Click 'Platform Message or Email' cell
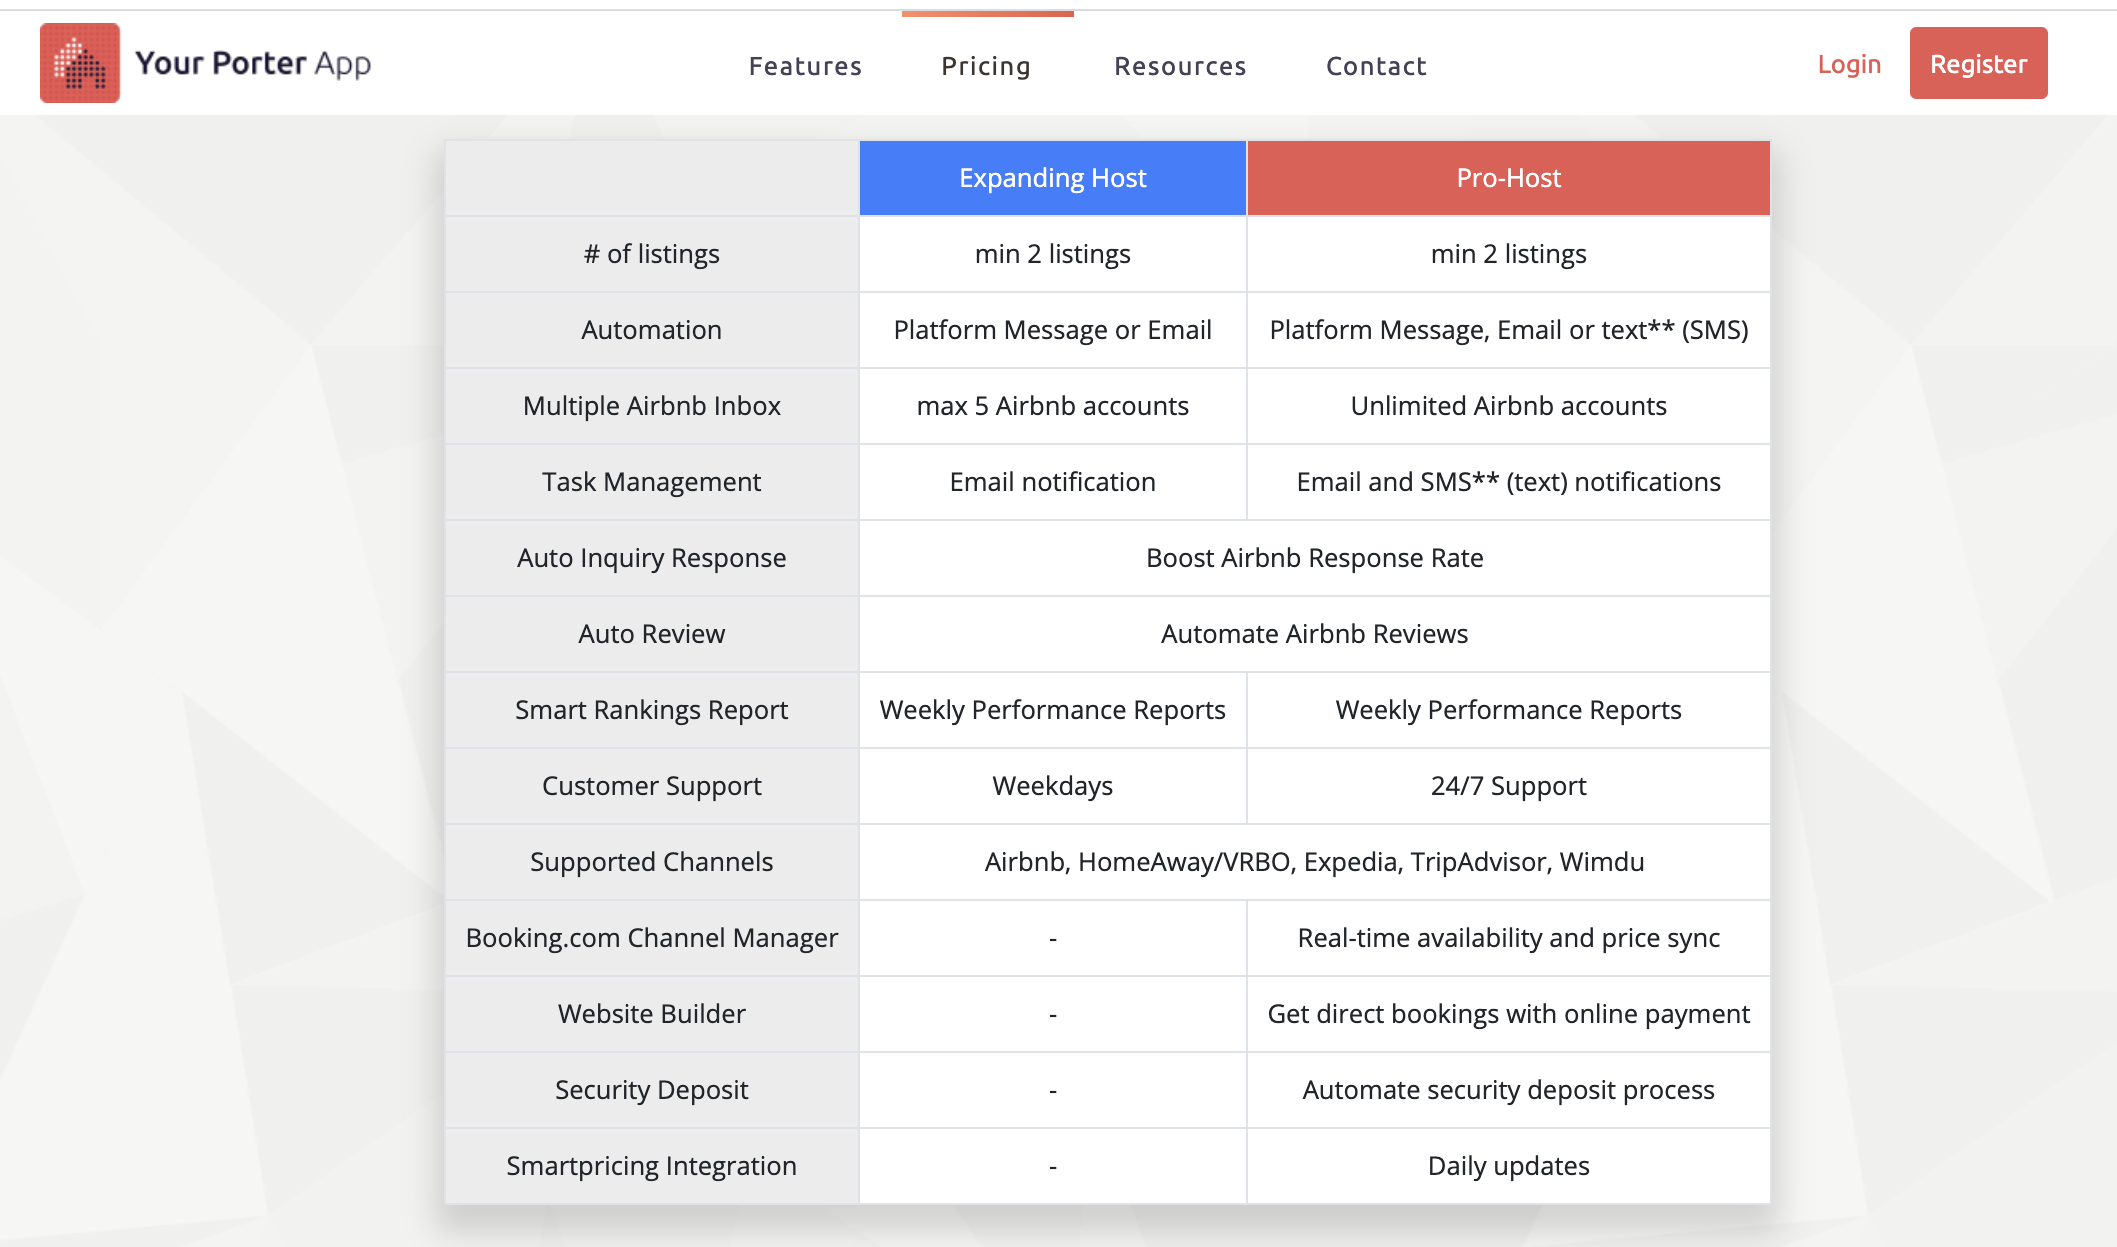The width and height of the screenshot is (2117, 1247). [x=1052, y=330]
